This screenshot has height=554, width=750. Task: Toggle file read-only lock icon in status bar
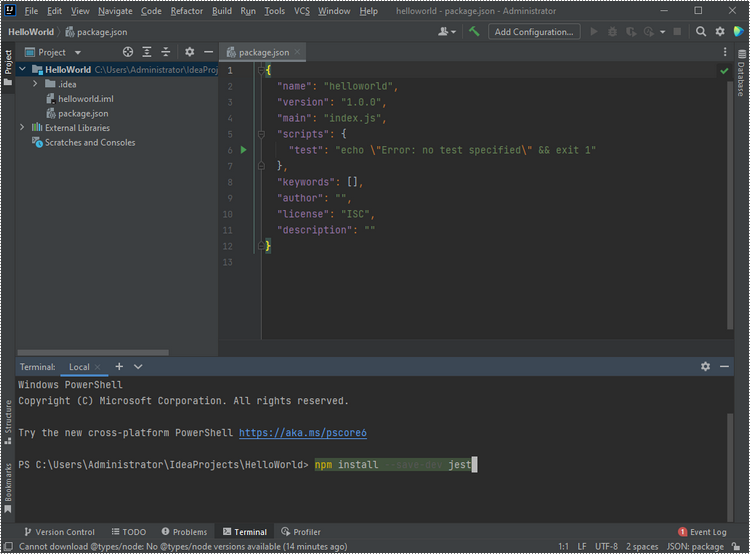coord(736,546)
